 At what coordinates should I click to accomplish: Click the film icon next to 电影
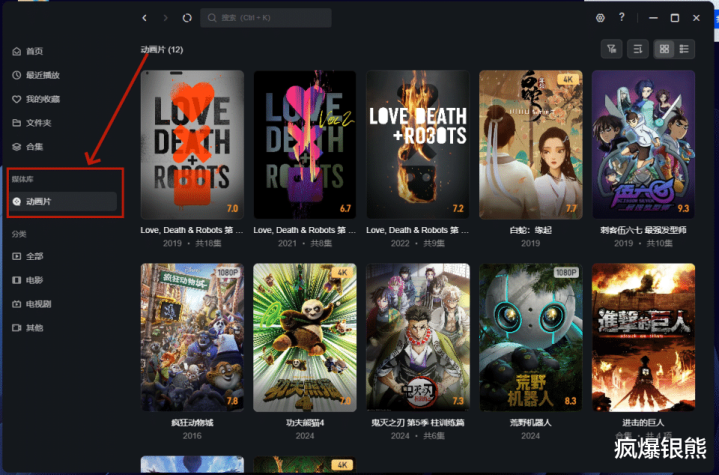click(17, 280)
